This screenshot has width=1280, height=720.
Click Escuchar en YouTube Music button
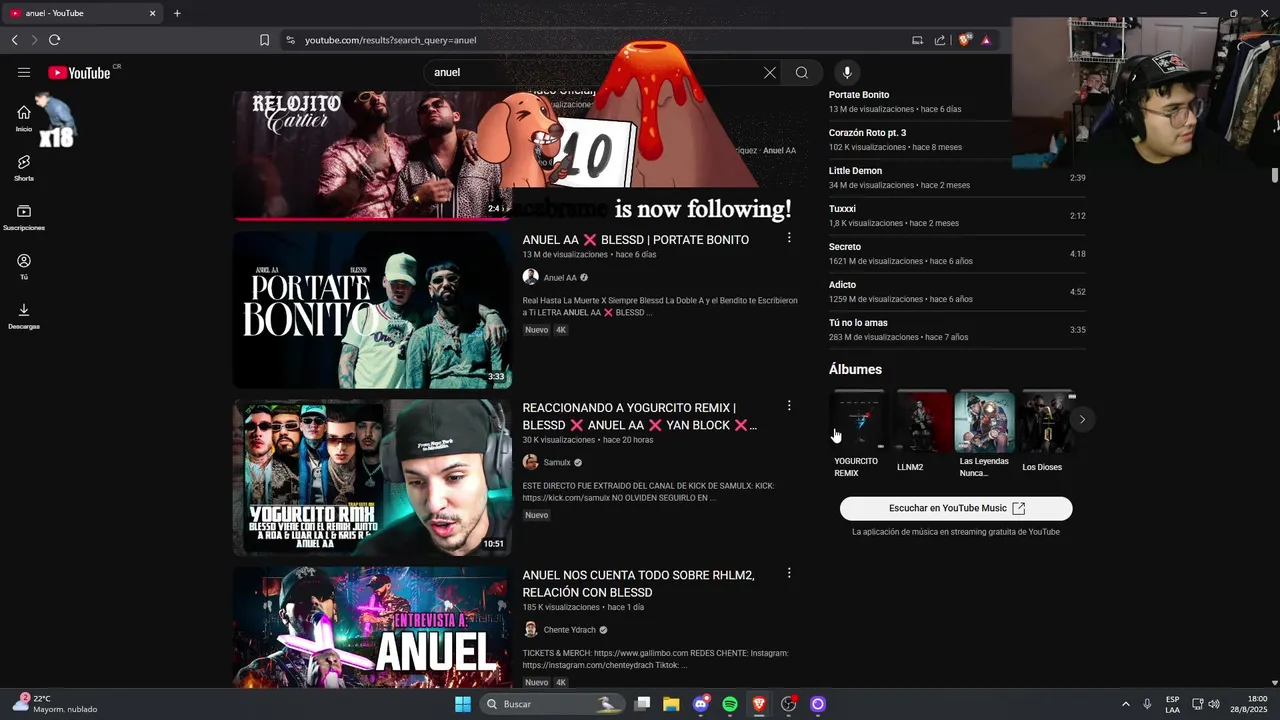click(956, 508)
